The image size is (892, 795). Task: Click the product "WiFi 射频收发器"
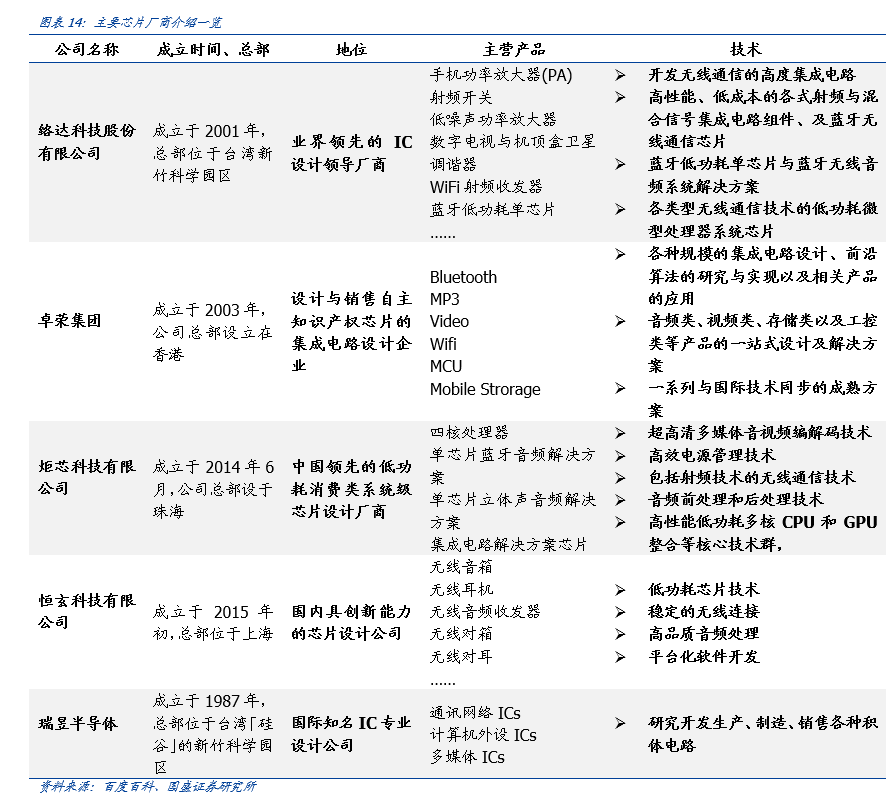[486, 187]
